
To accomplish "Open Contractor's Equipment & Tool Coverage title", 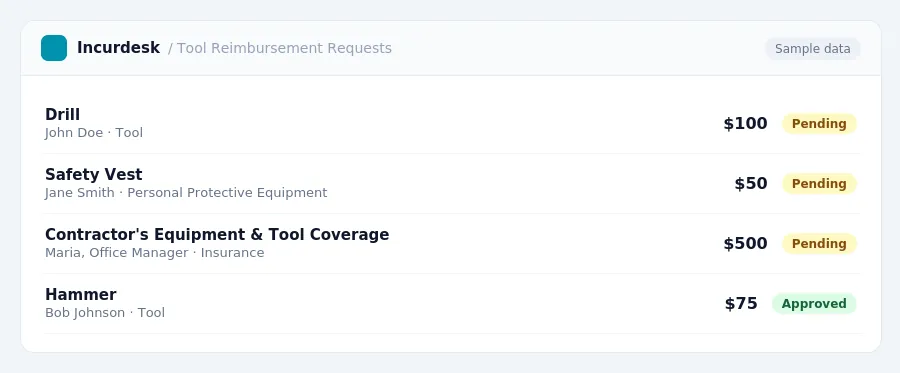I will tap(217, 234).
